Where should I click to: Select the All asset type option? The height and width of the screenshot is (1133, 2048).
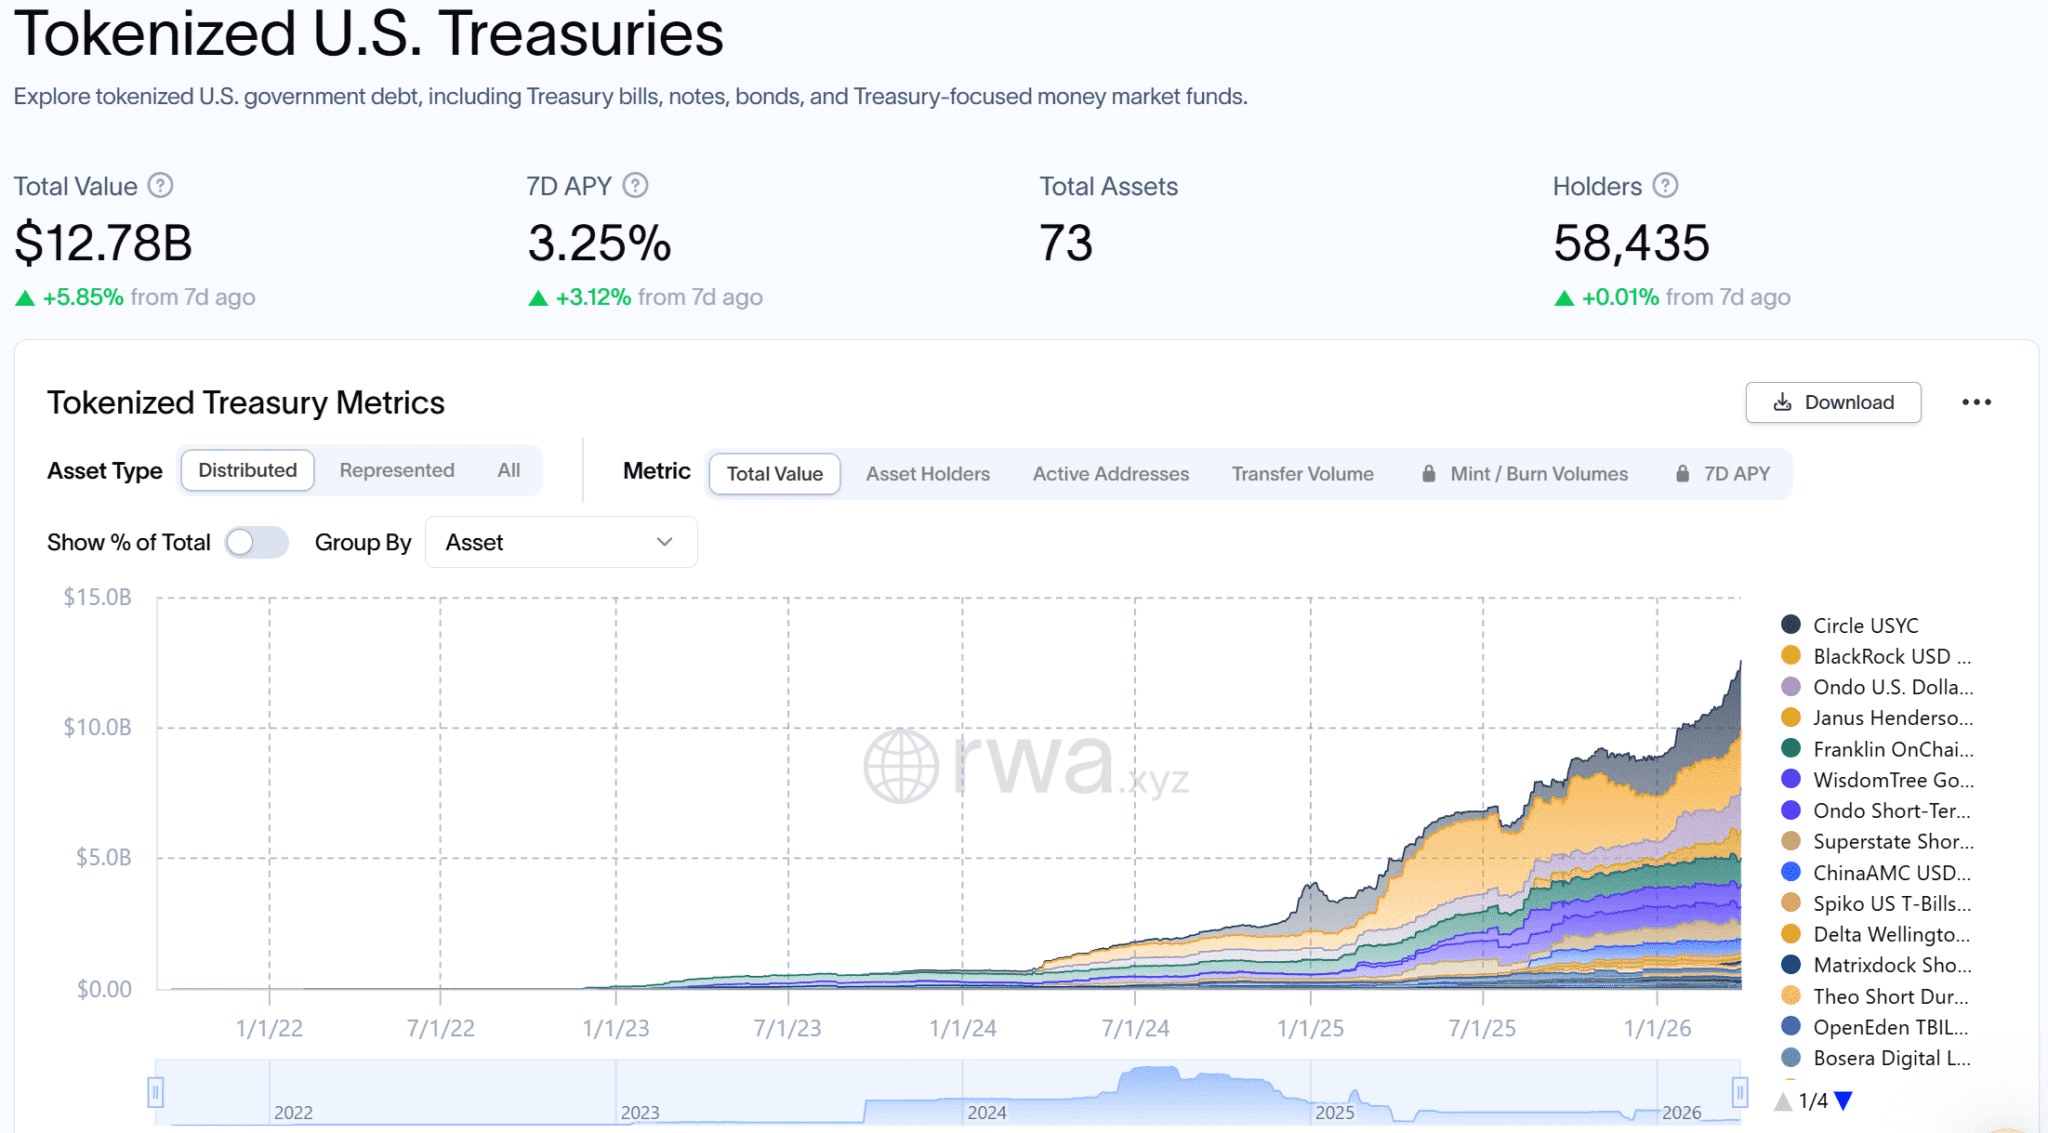pyautogui.click(x=508, y=470)
